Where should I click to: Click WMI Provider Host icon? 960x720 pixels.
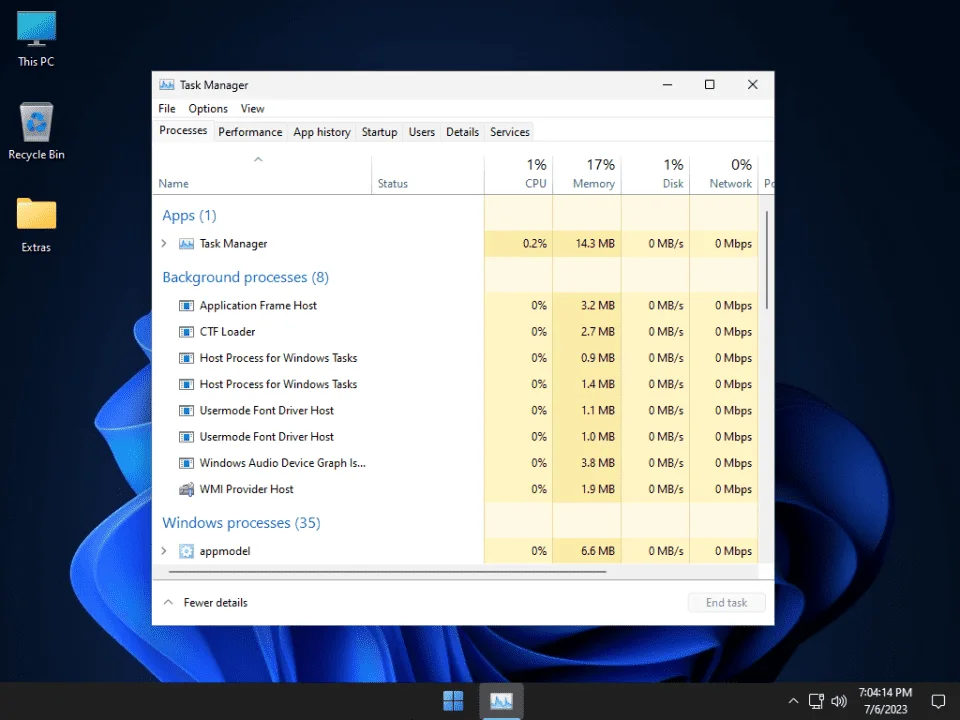[x=186, y=489]
